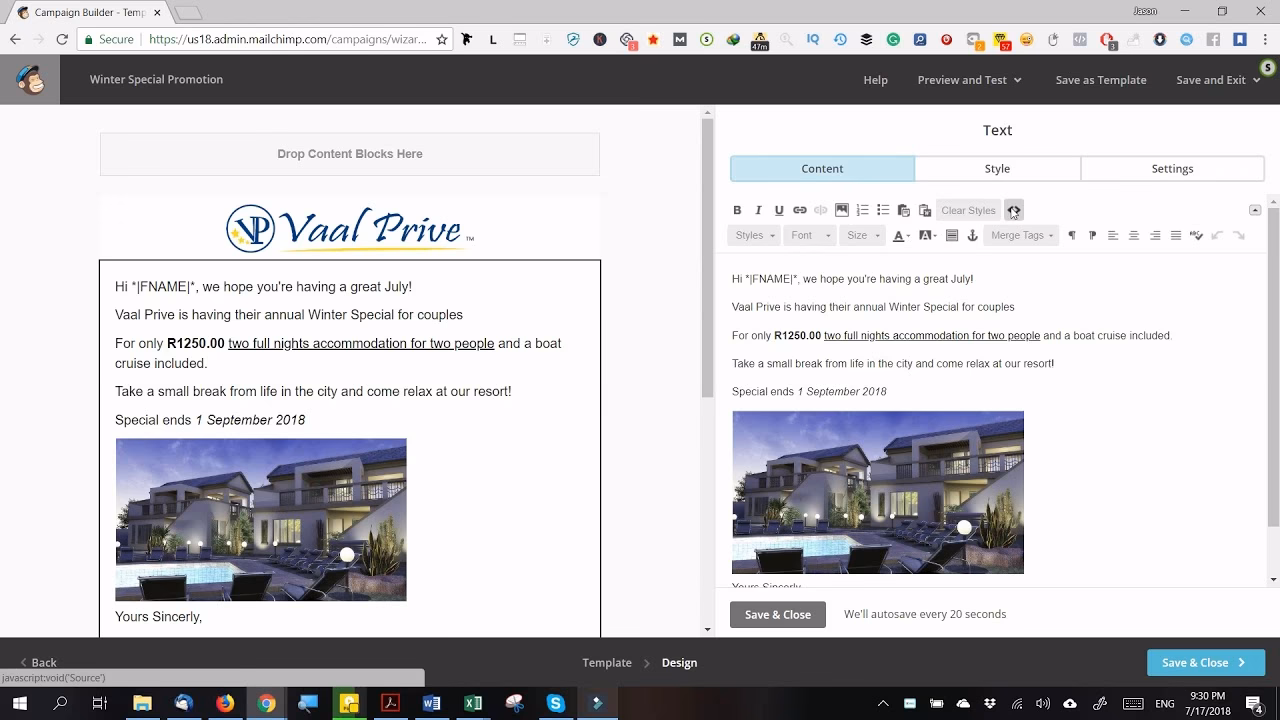Click the spell check icon

1196,236
